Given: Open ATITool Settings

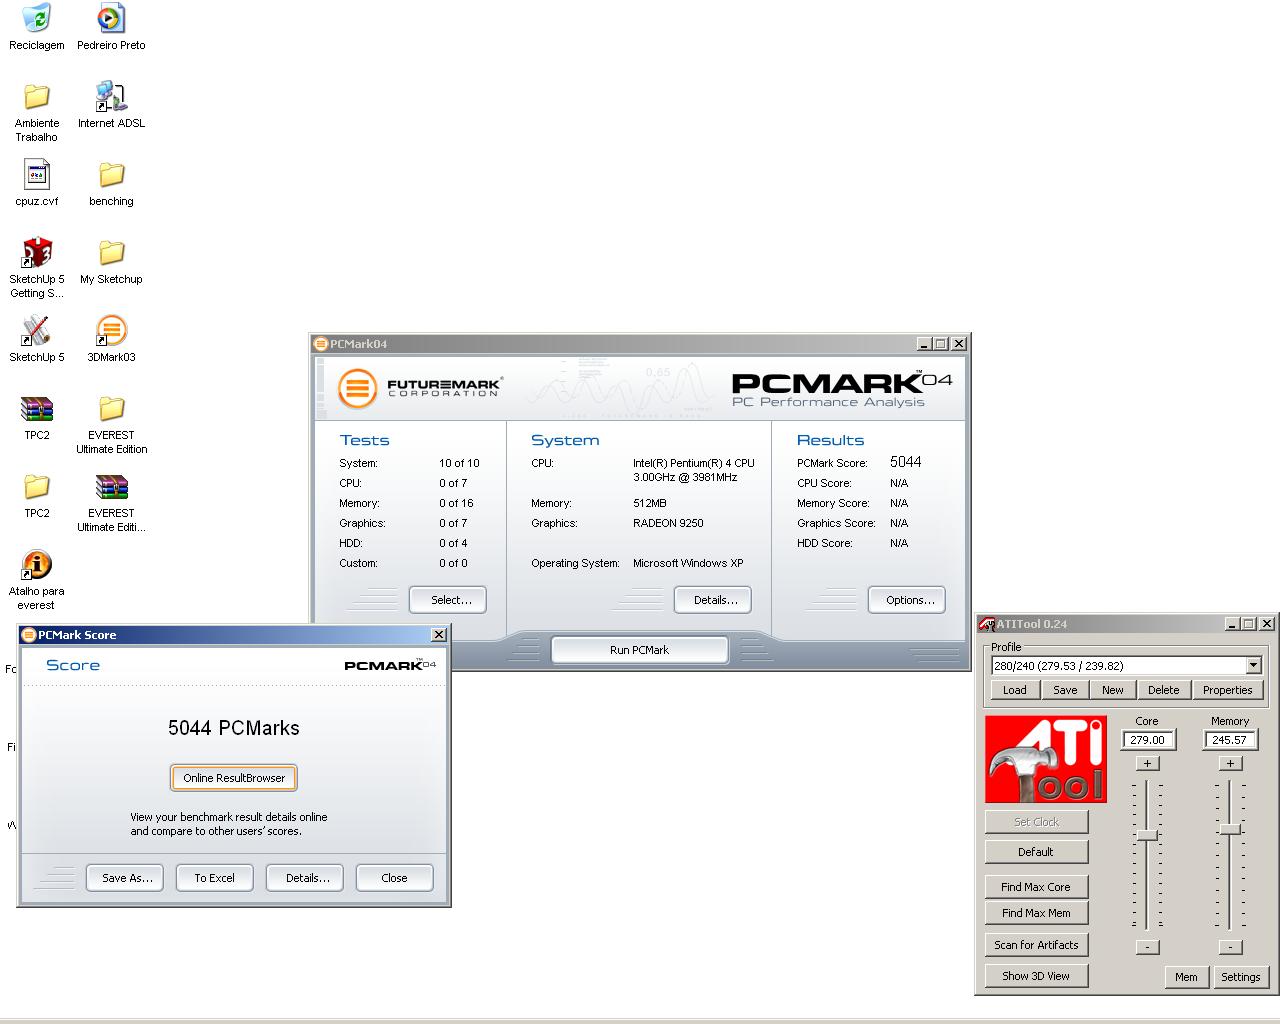Looking at the screenshot, I should 1240,977.
